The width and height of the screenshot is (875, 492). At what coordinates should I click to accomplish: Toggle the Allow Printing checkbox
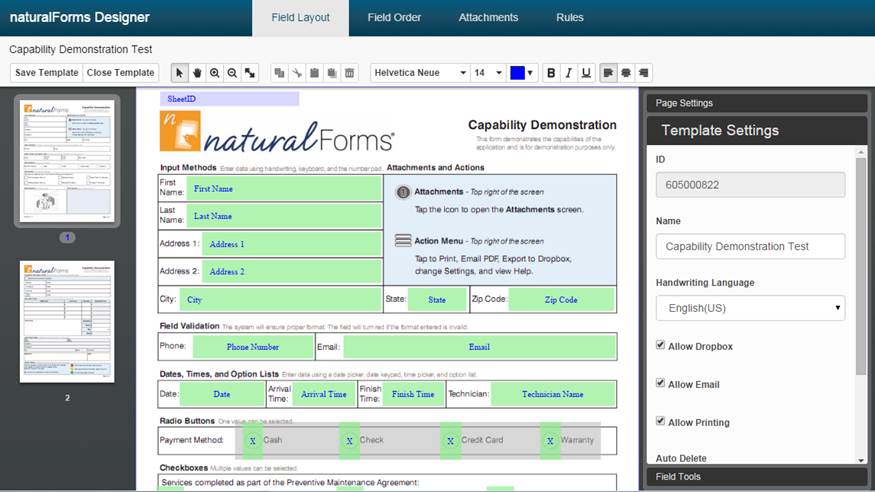(x=661, y=421)
